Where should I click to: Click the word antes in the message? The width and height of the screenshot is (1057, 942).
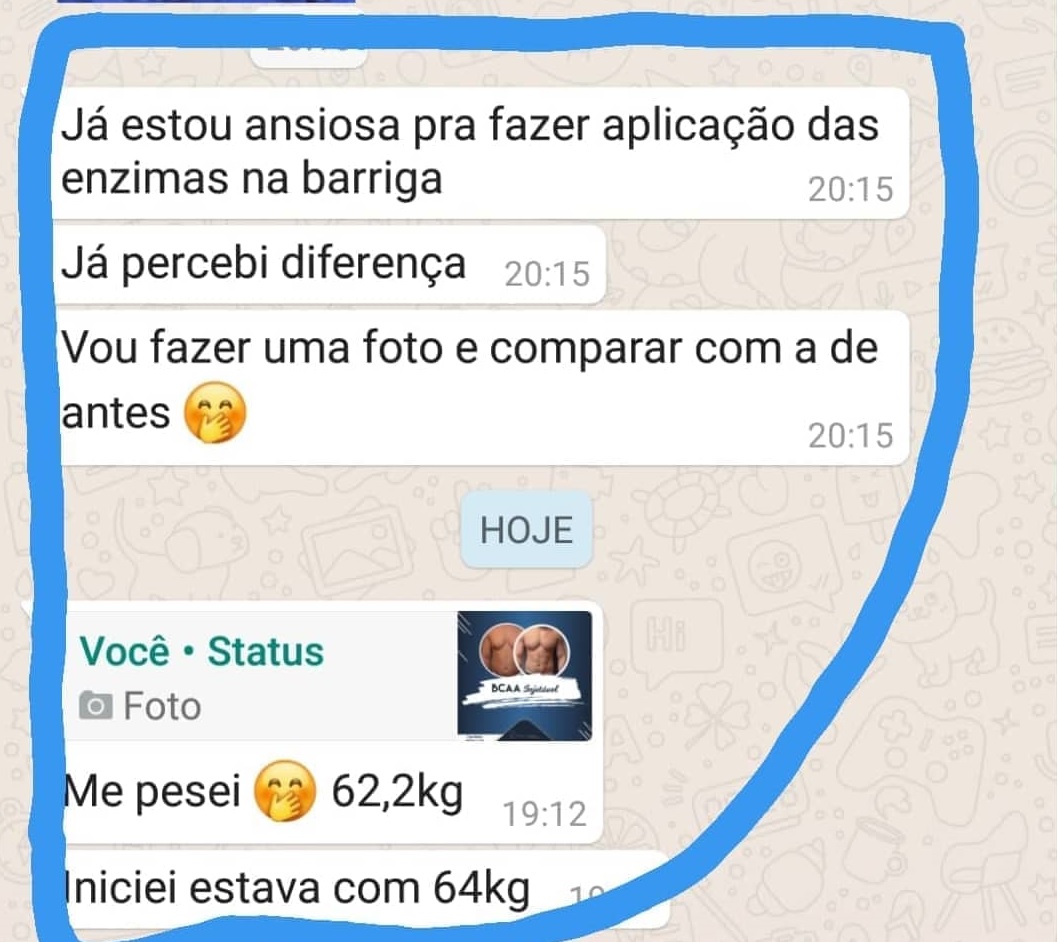tap(115, 412)
